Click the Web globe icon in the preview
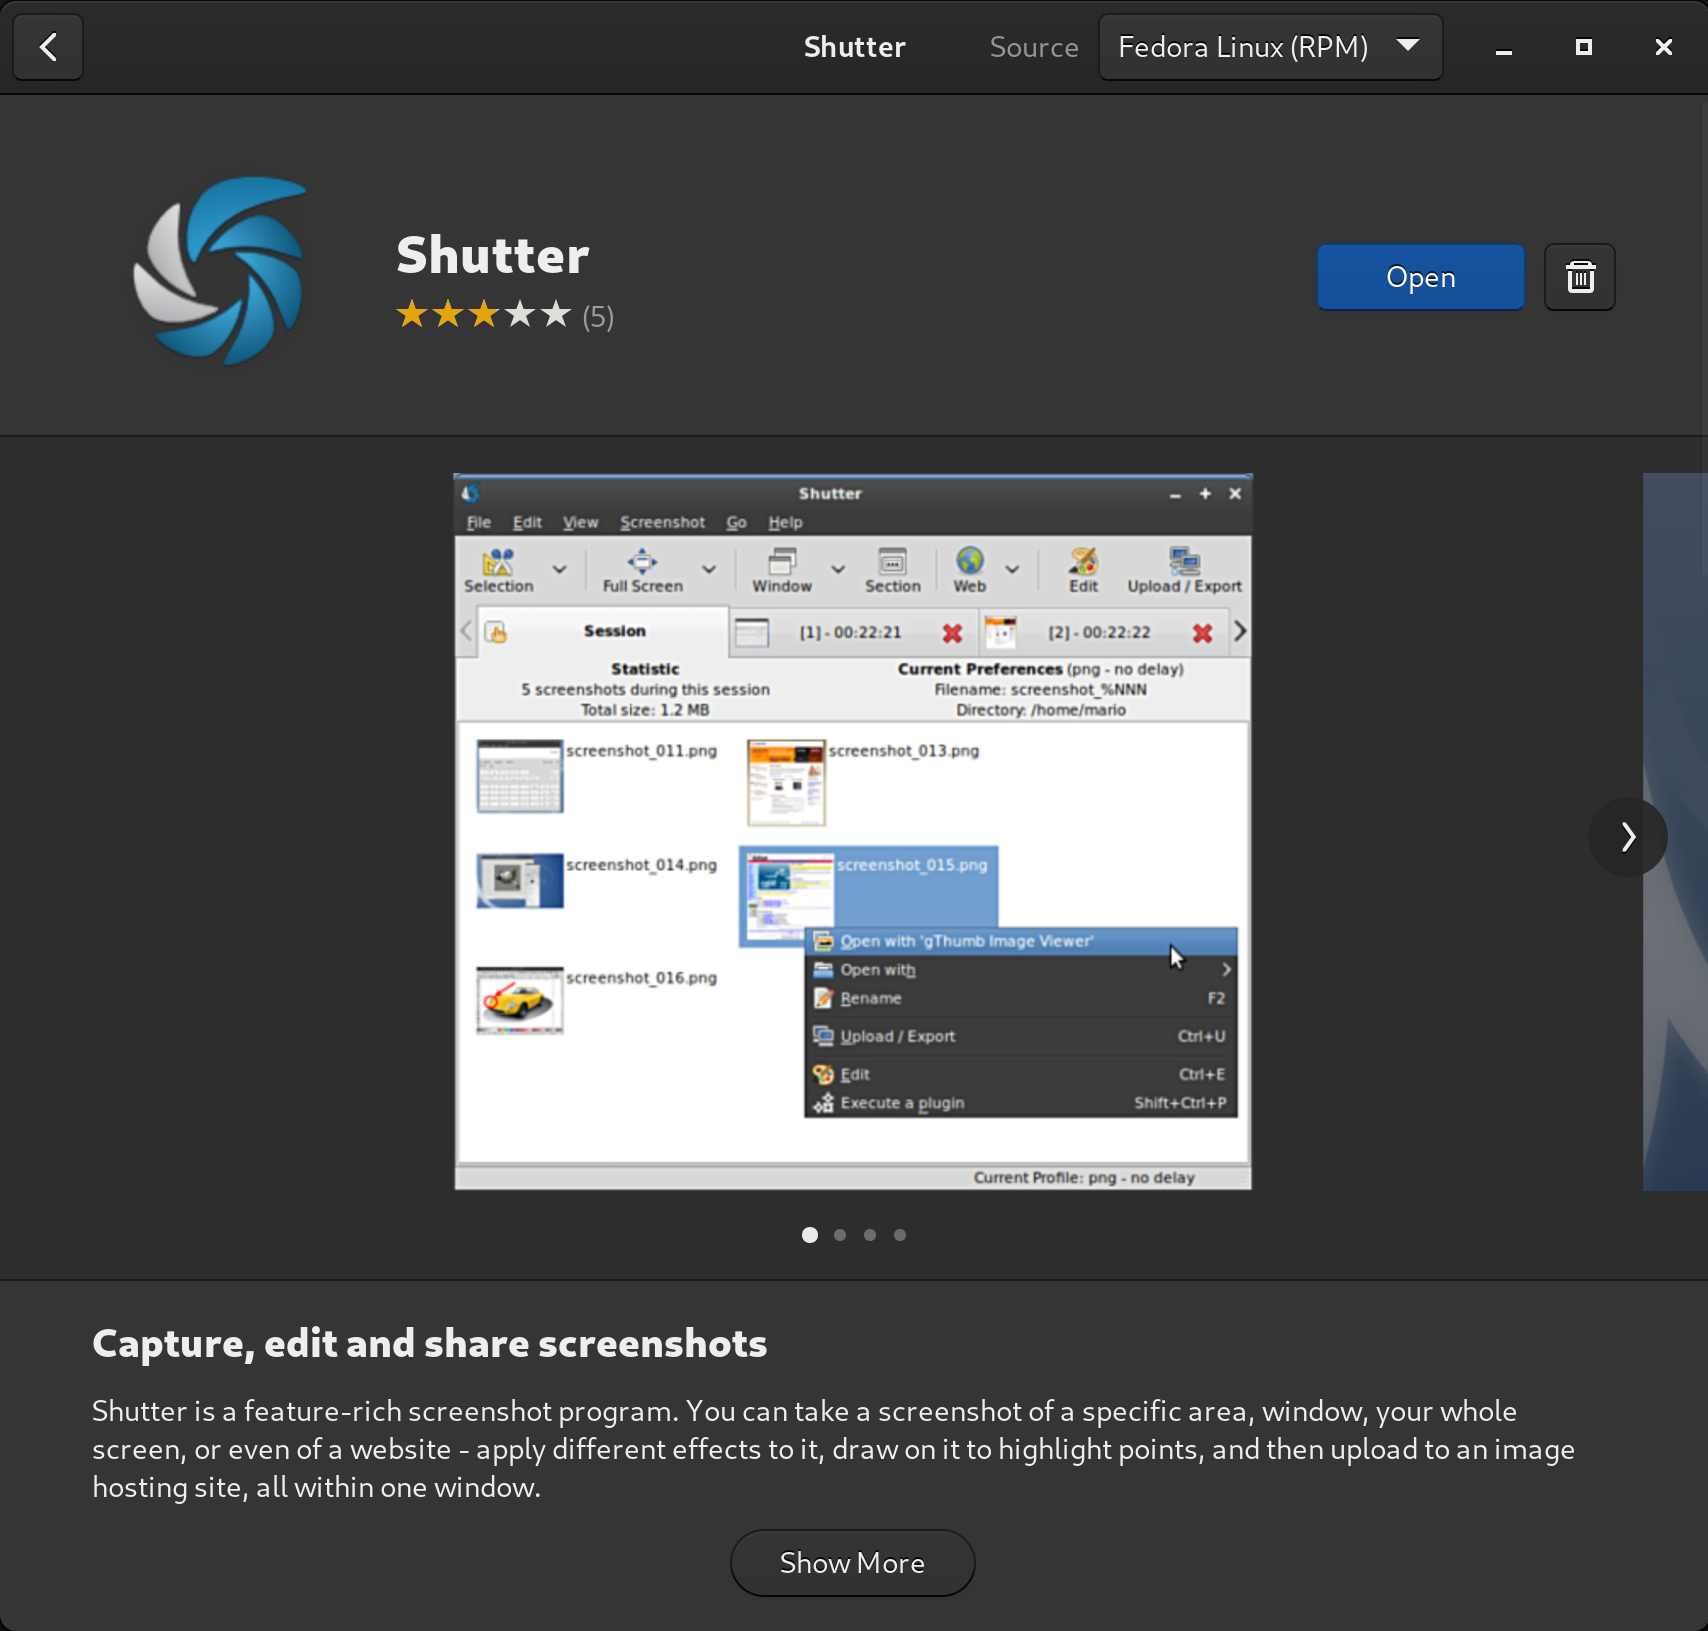 coord(968,562)
